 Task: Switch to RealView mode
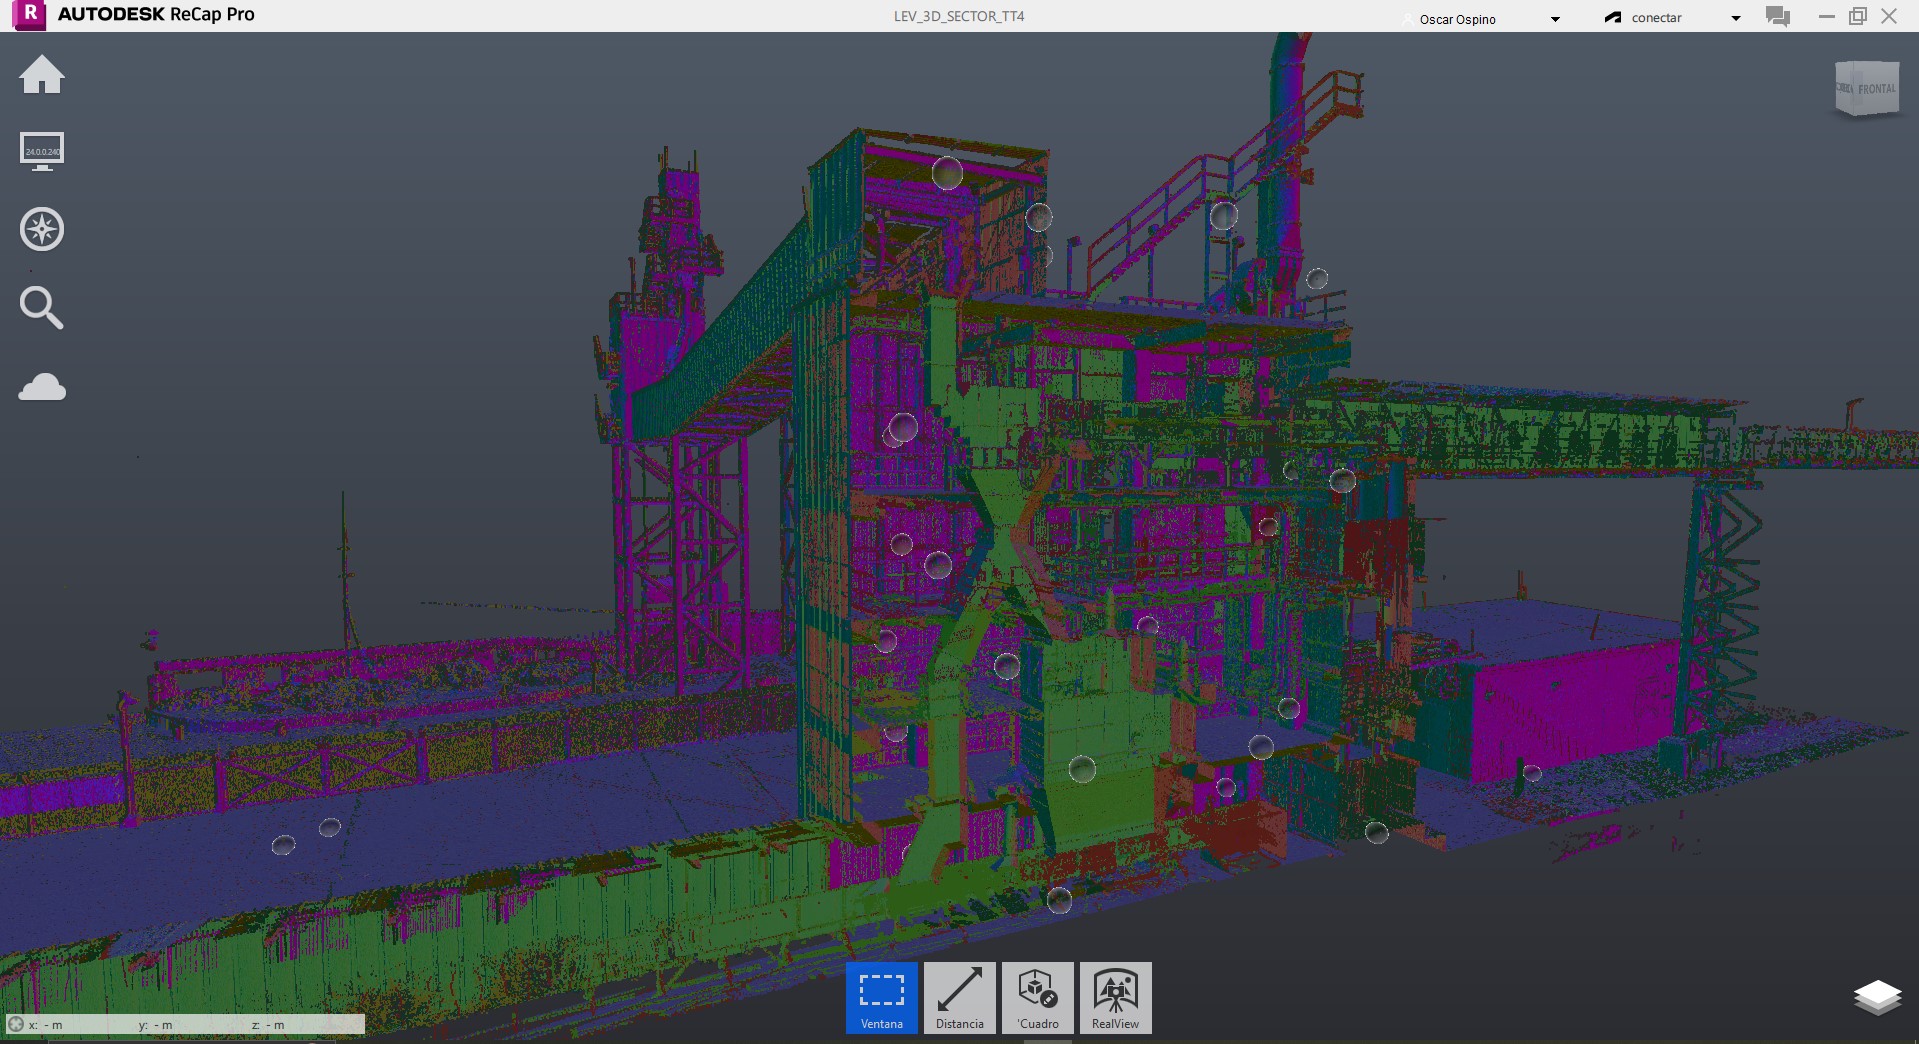(x=1116, y=997)
